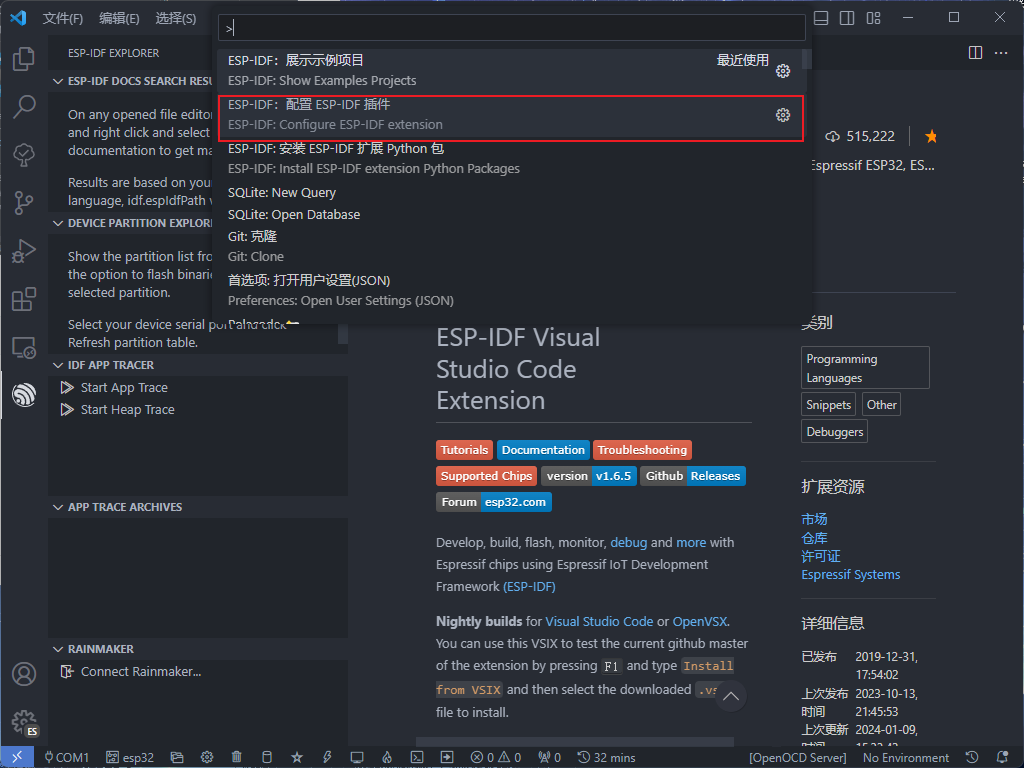Open the Explorer view in activity bar
This screenshot has width=1024, height=768.
pos(24,59)
